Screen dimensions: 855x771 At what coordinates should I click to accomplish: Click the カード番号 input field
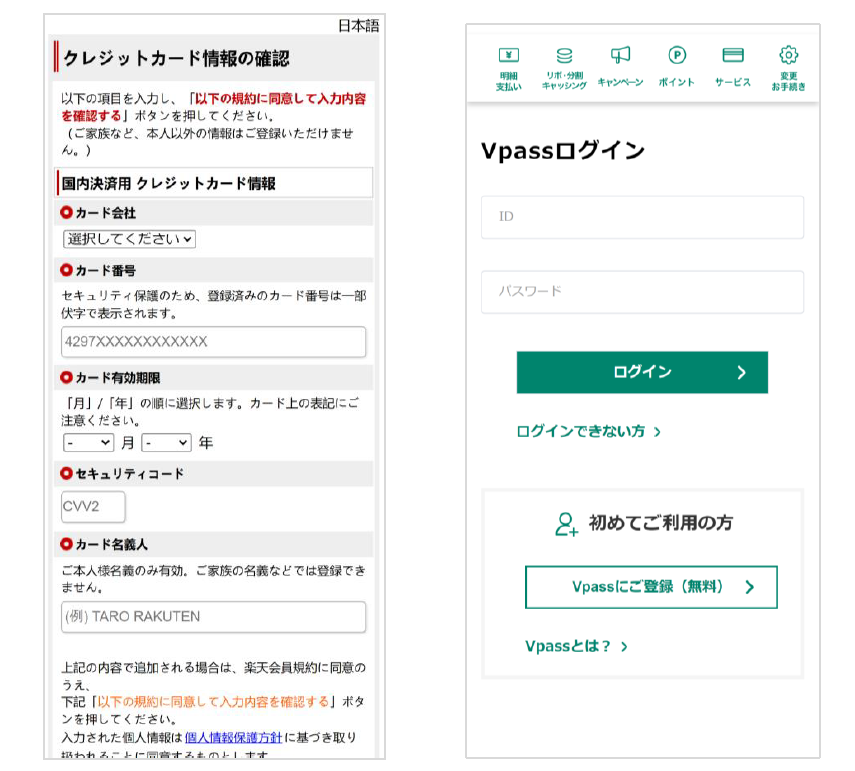pyautogui.click(x=213, y=342)
